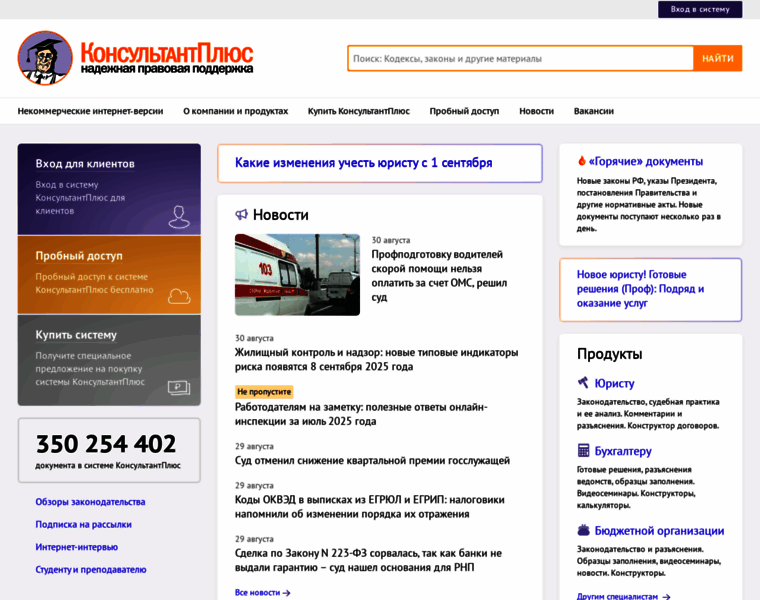The width and height of the screenshot is (760, 600).
Task: Click the КонсультантПлюс logo text
Action: pyautogui.click(x=167, y=58)
